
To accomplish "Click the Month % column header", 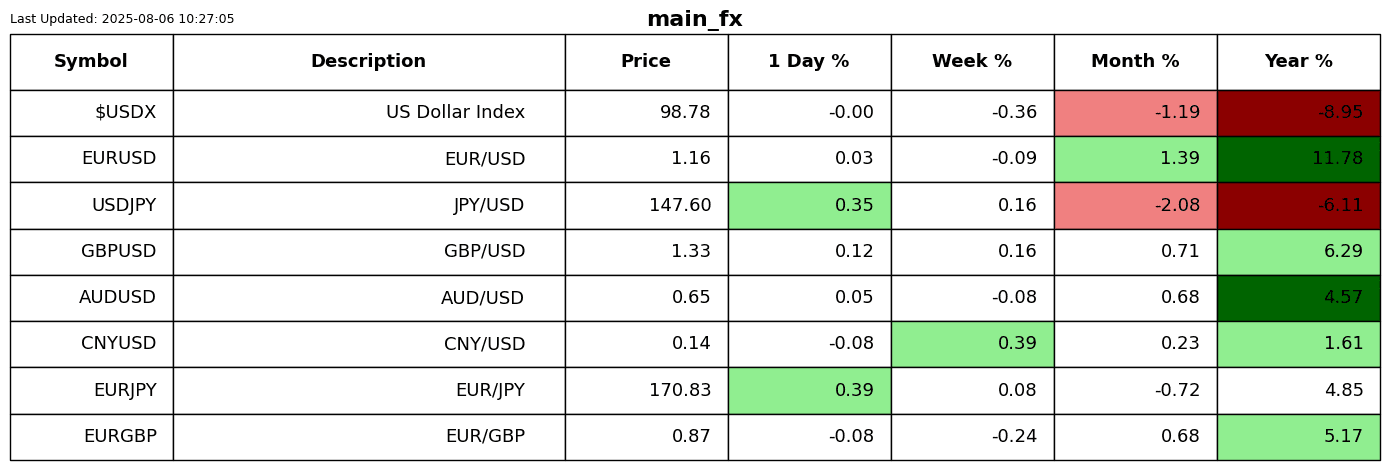I will point(1135,62).
